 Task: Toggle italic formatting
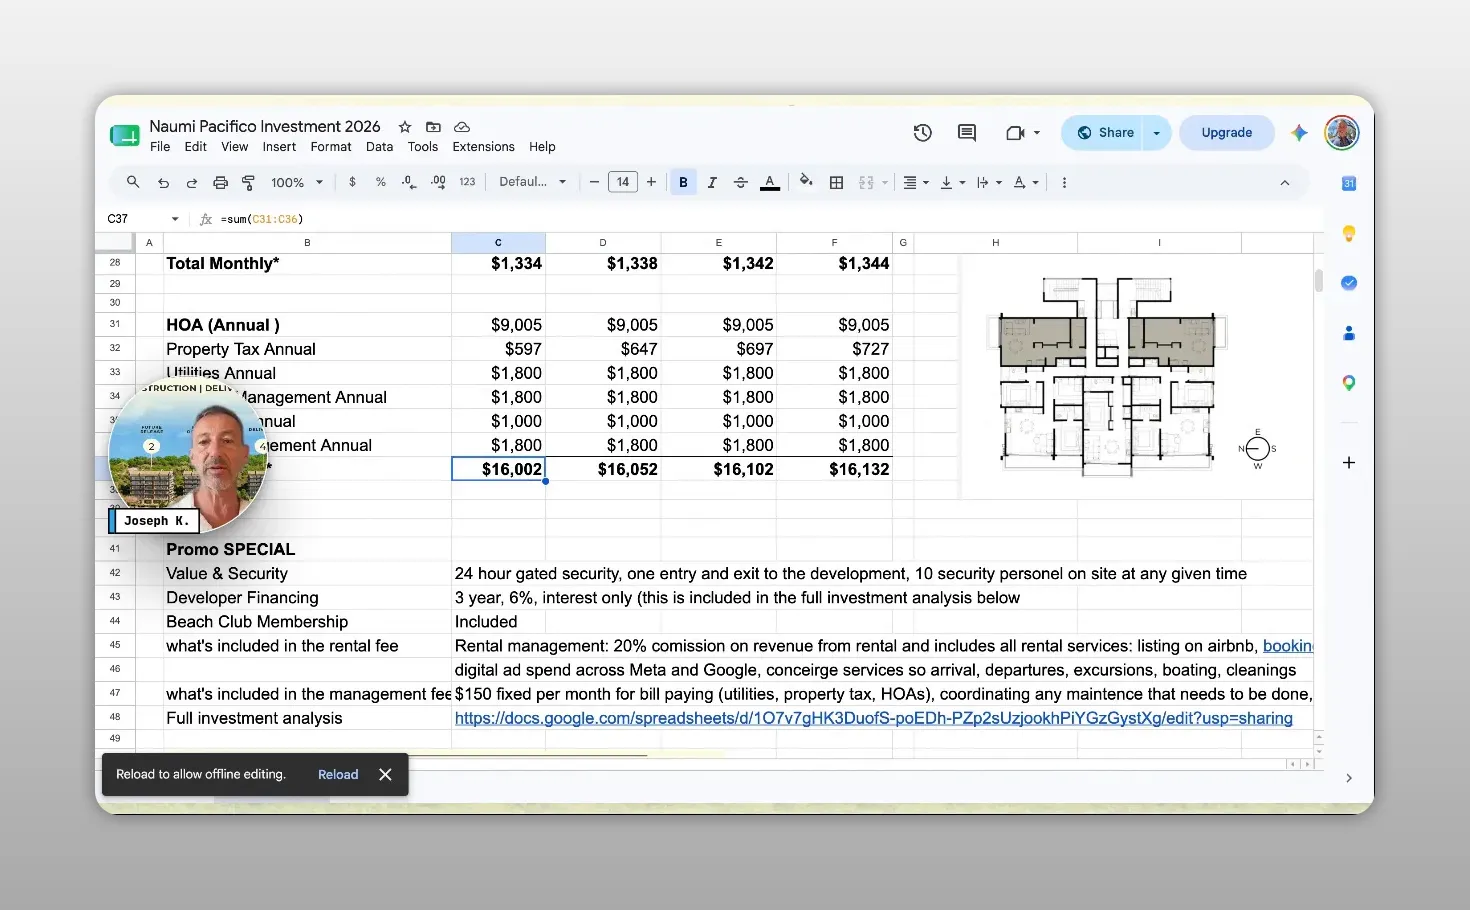click(x=712, y=182)
